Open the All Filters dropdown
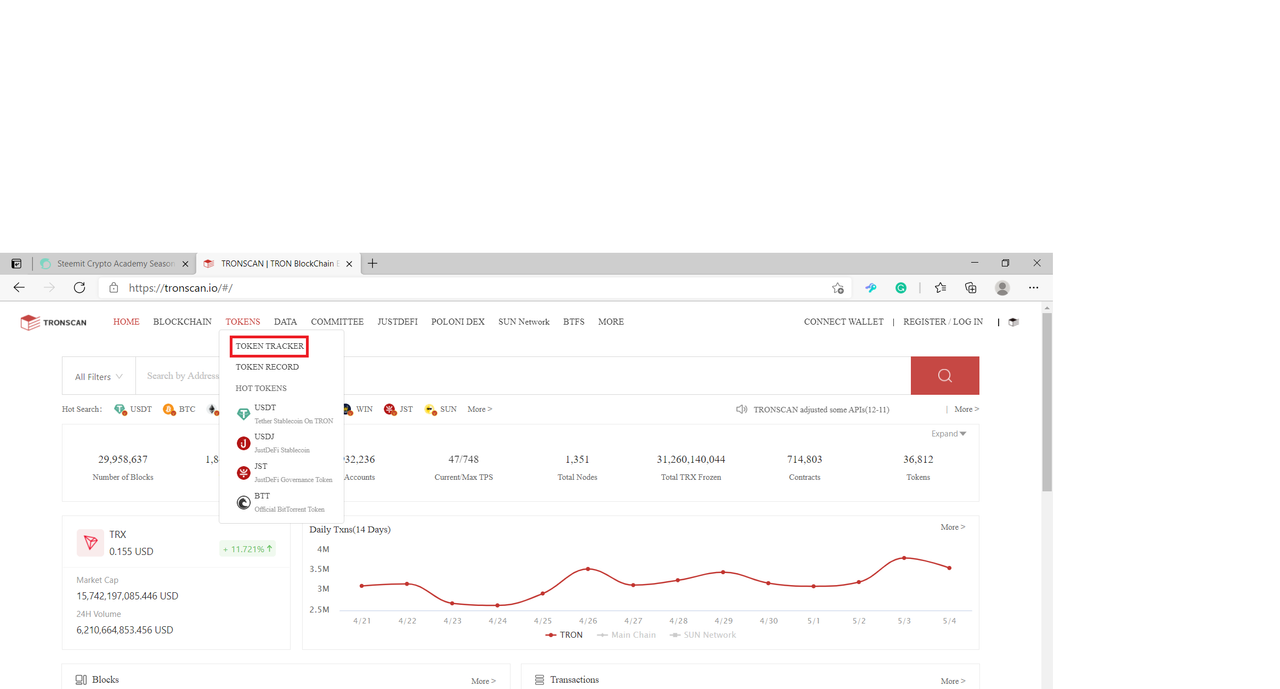 [98, 377]
